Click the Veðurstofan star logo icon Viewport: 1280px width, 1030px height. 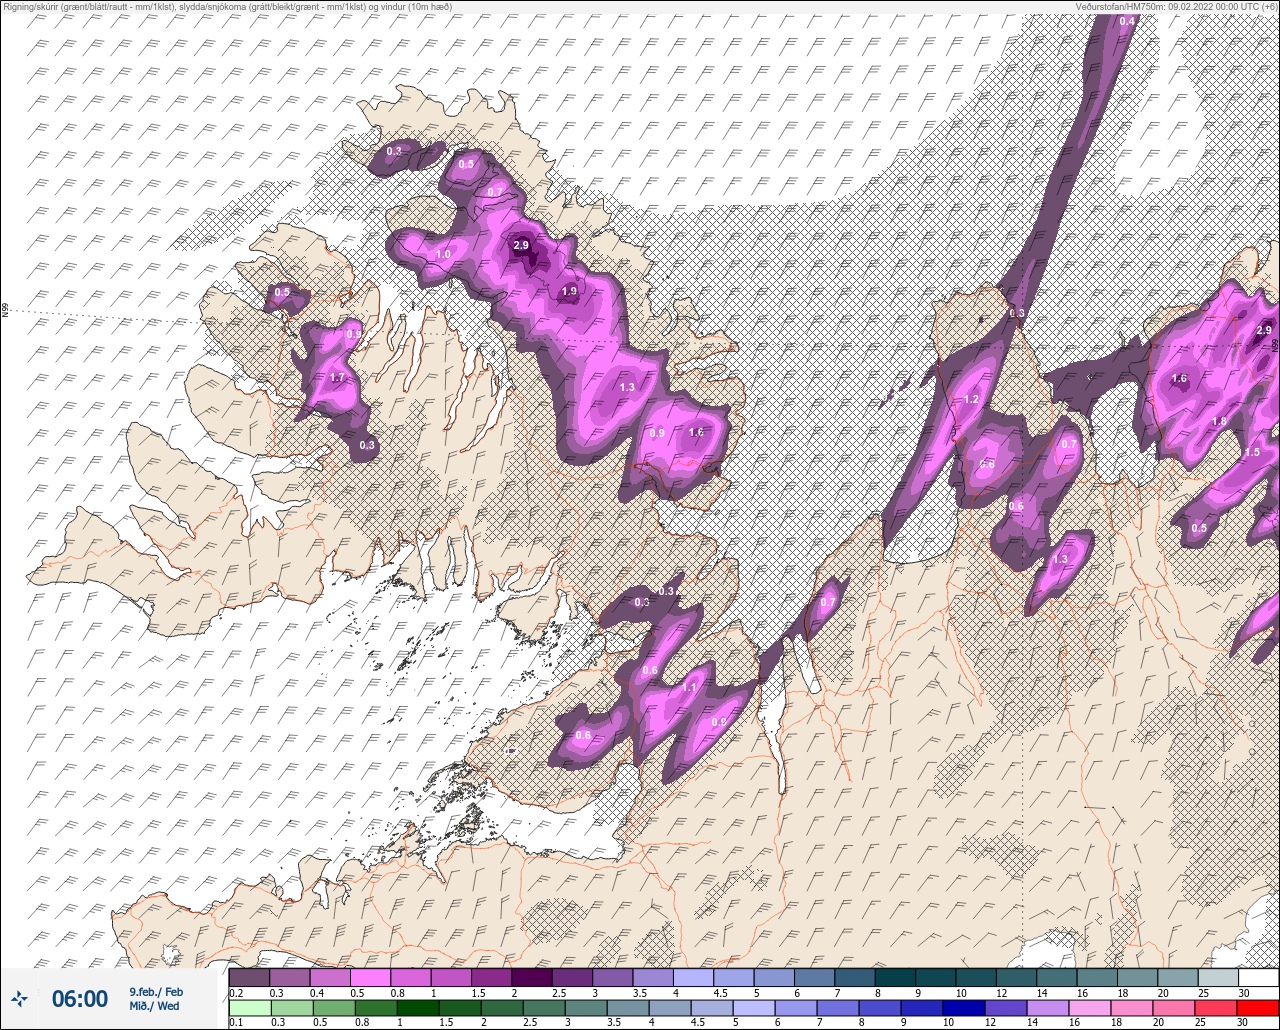coord(19,999)
